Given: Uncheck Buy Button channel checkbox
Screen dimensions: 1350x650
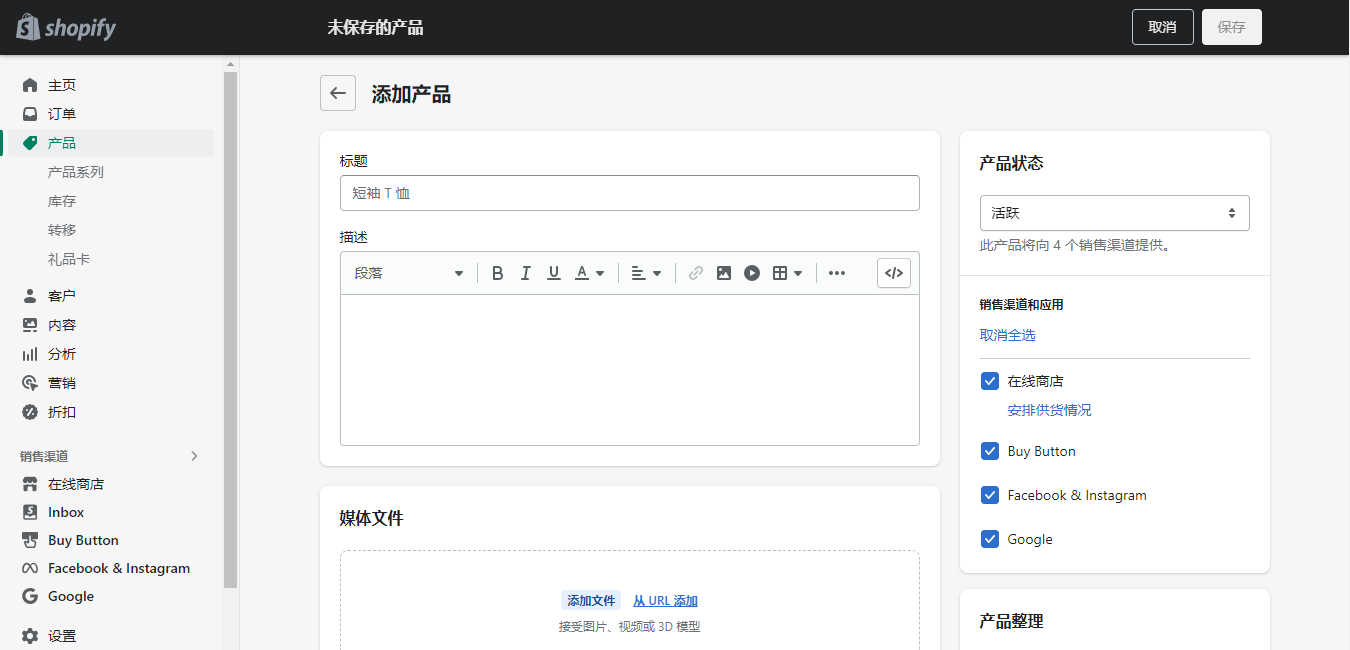Looking at the screenshot, I should [990, 451].
